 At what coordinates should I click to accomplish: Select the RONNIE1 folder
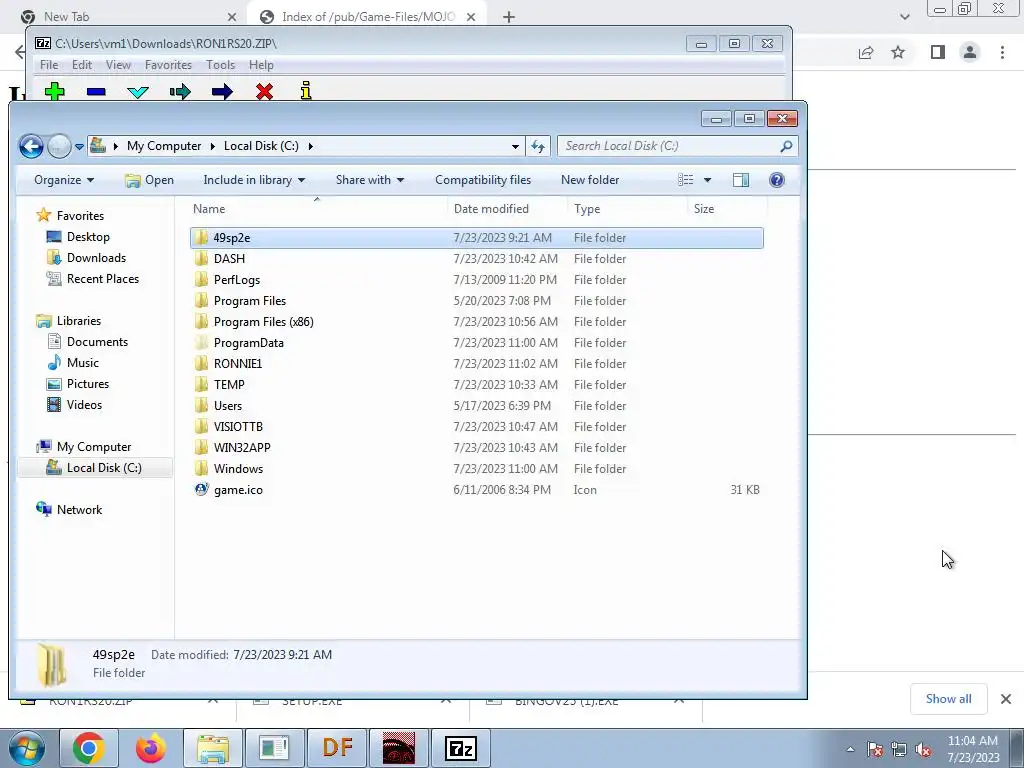point(477,364)
